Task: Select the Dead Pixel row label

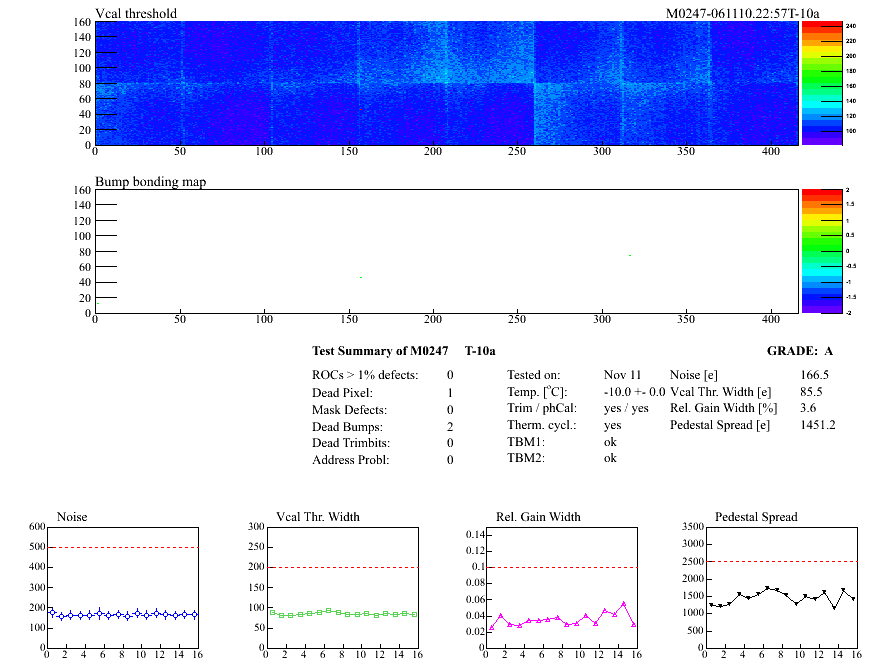Action: [x=342, y=392]
